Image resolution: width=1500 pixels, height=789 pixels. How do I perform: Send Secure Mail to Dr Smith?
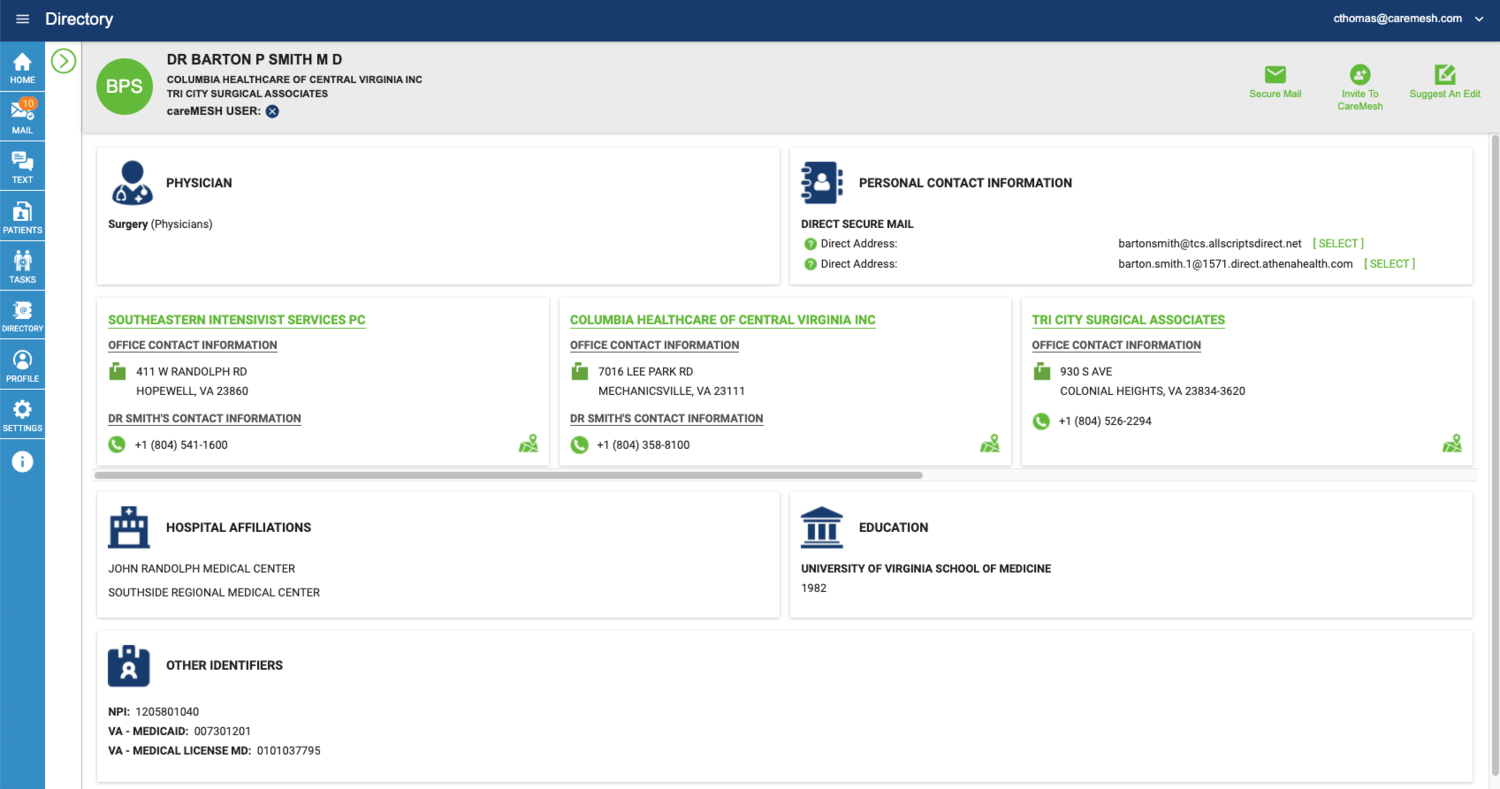(1275, 82)
